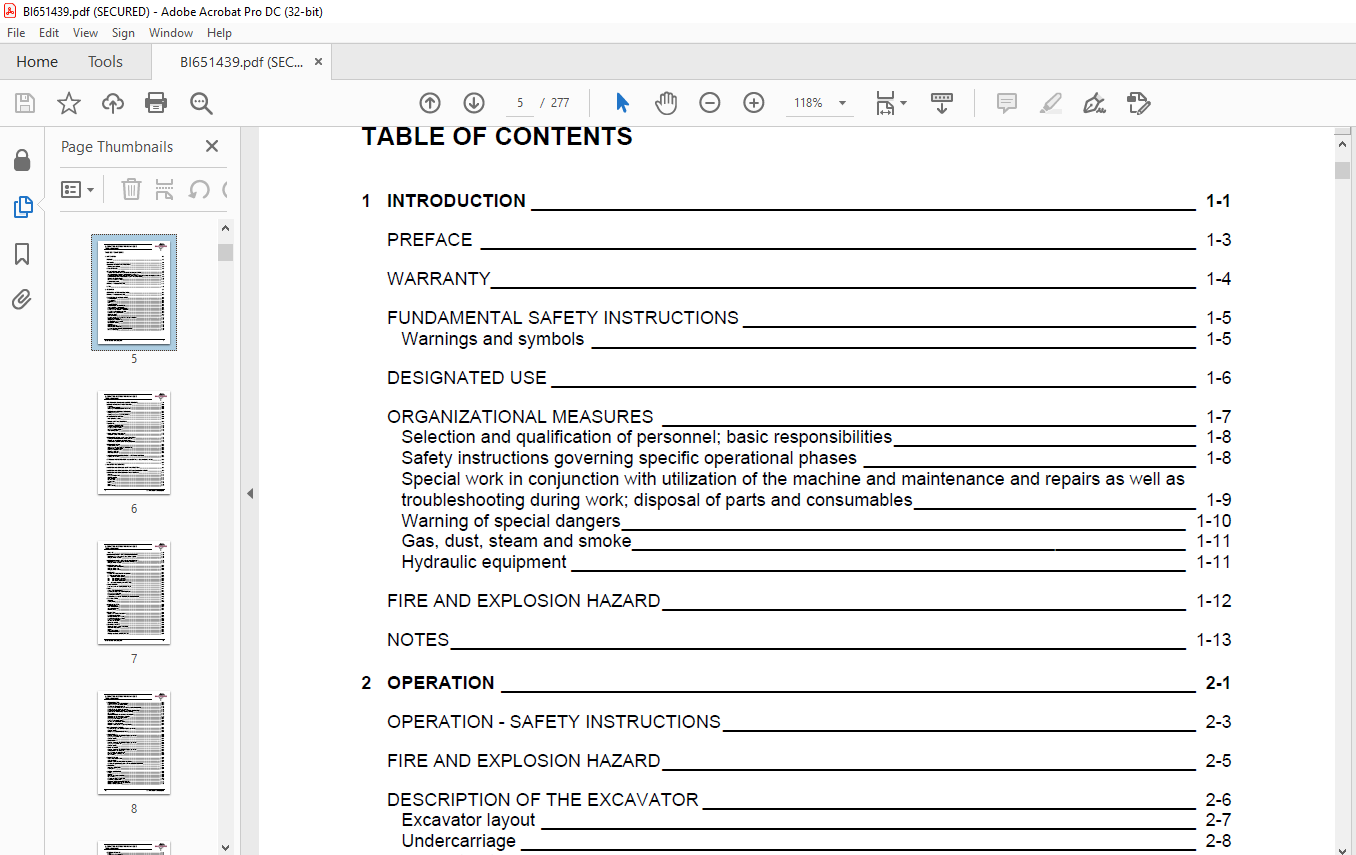The height and width of the screenshot is (855, 1356).
Task: Open the View menu
Action: 85,33
